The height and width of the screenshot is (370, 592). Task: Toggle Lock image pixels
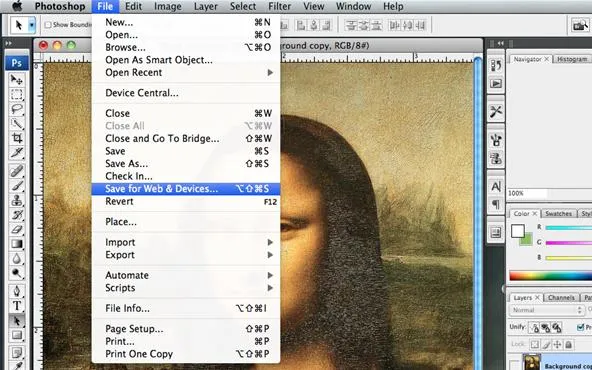pos(546,344)
